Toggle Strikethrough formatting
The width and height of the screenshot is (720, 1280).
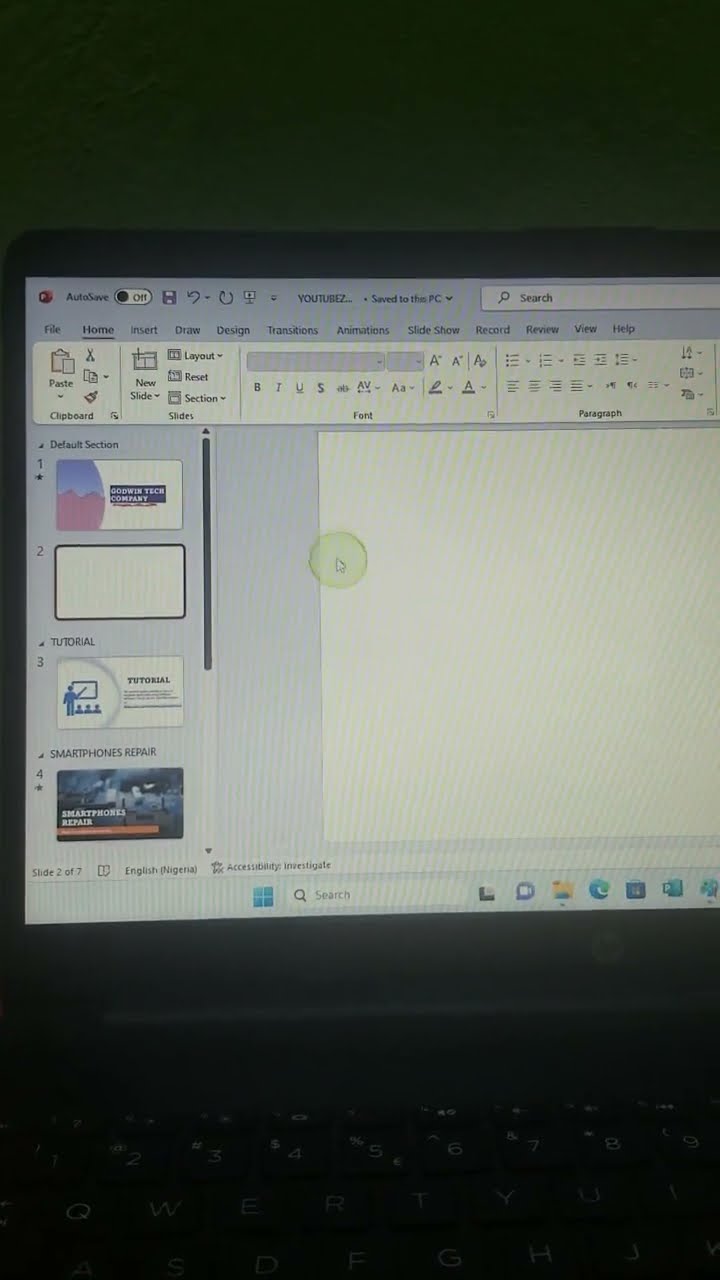pos(343,388)
